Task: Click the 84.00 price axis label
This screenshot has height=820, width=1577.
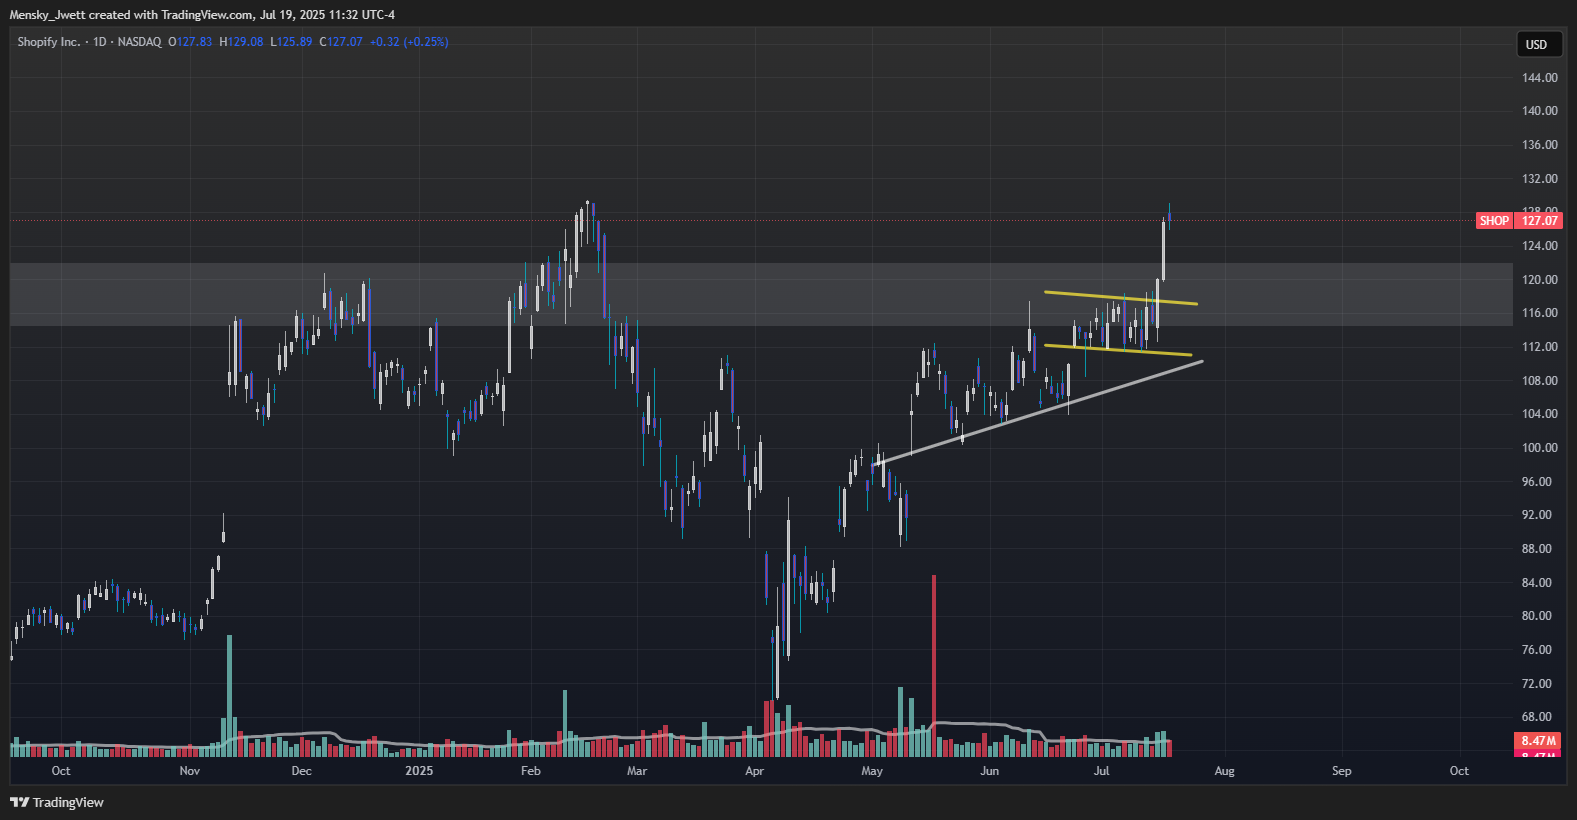Action: pos(1539,583)
